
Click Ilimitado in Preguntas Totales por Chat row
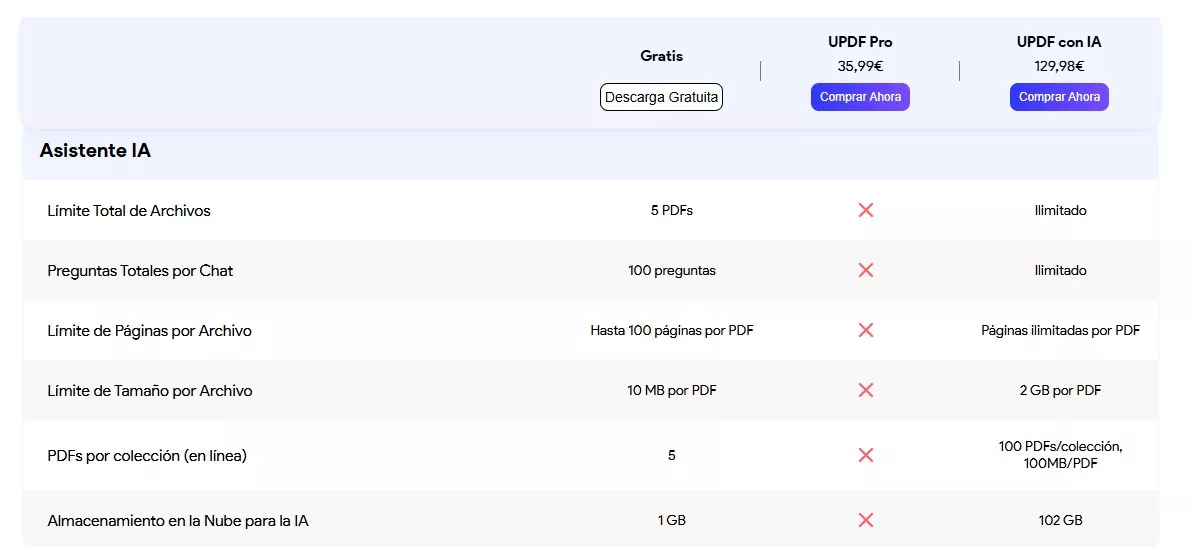(x=1060, y=270)
